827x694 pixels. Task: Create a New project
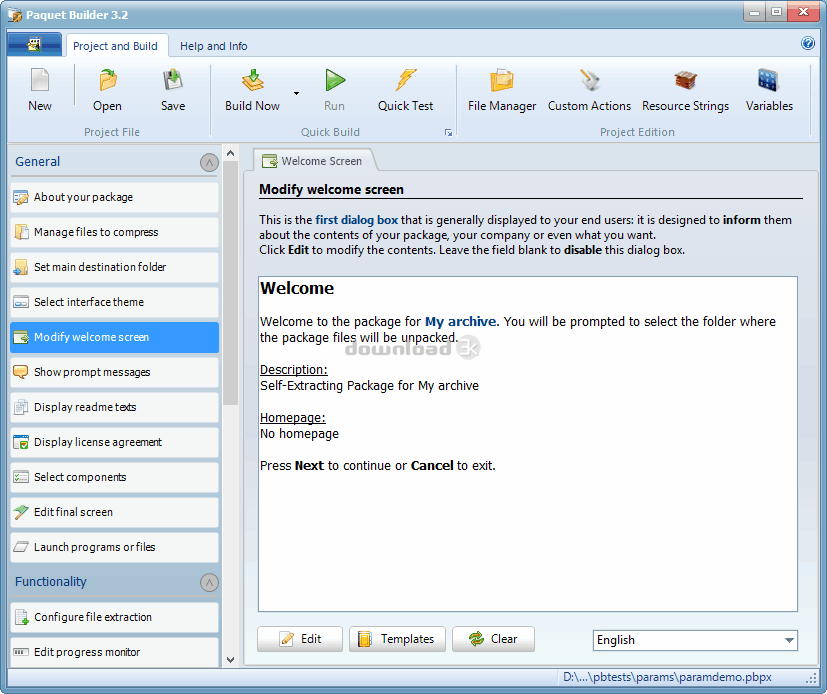pyautogui.click(x=40, y=91)
